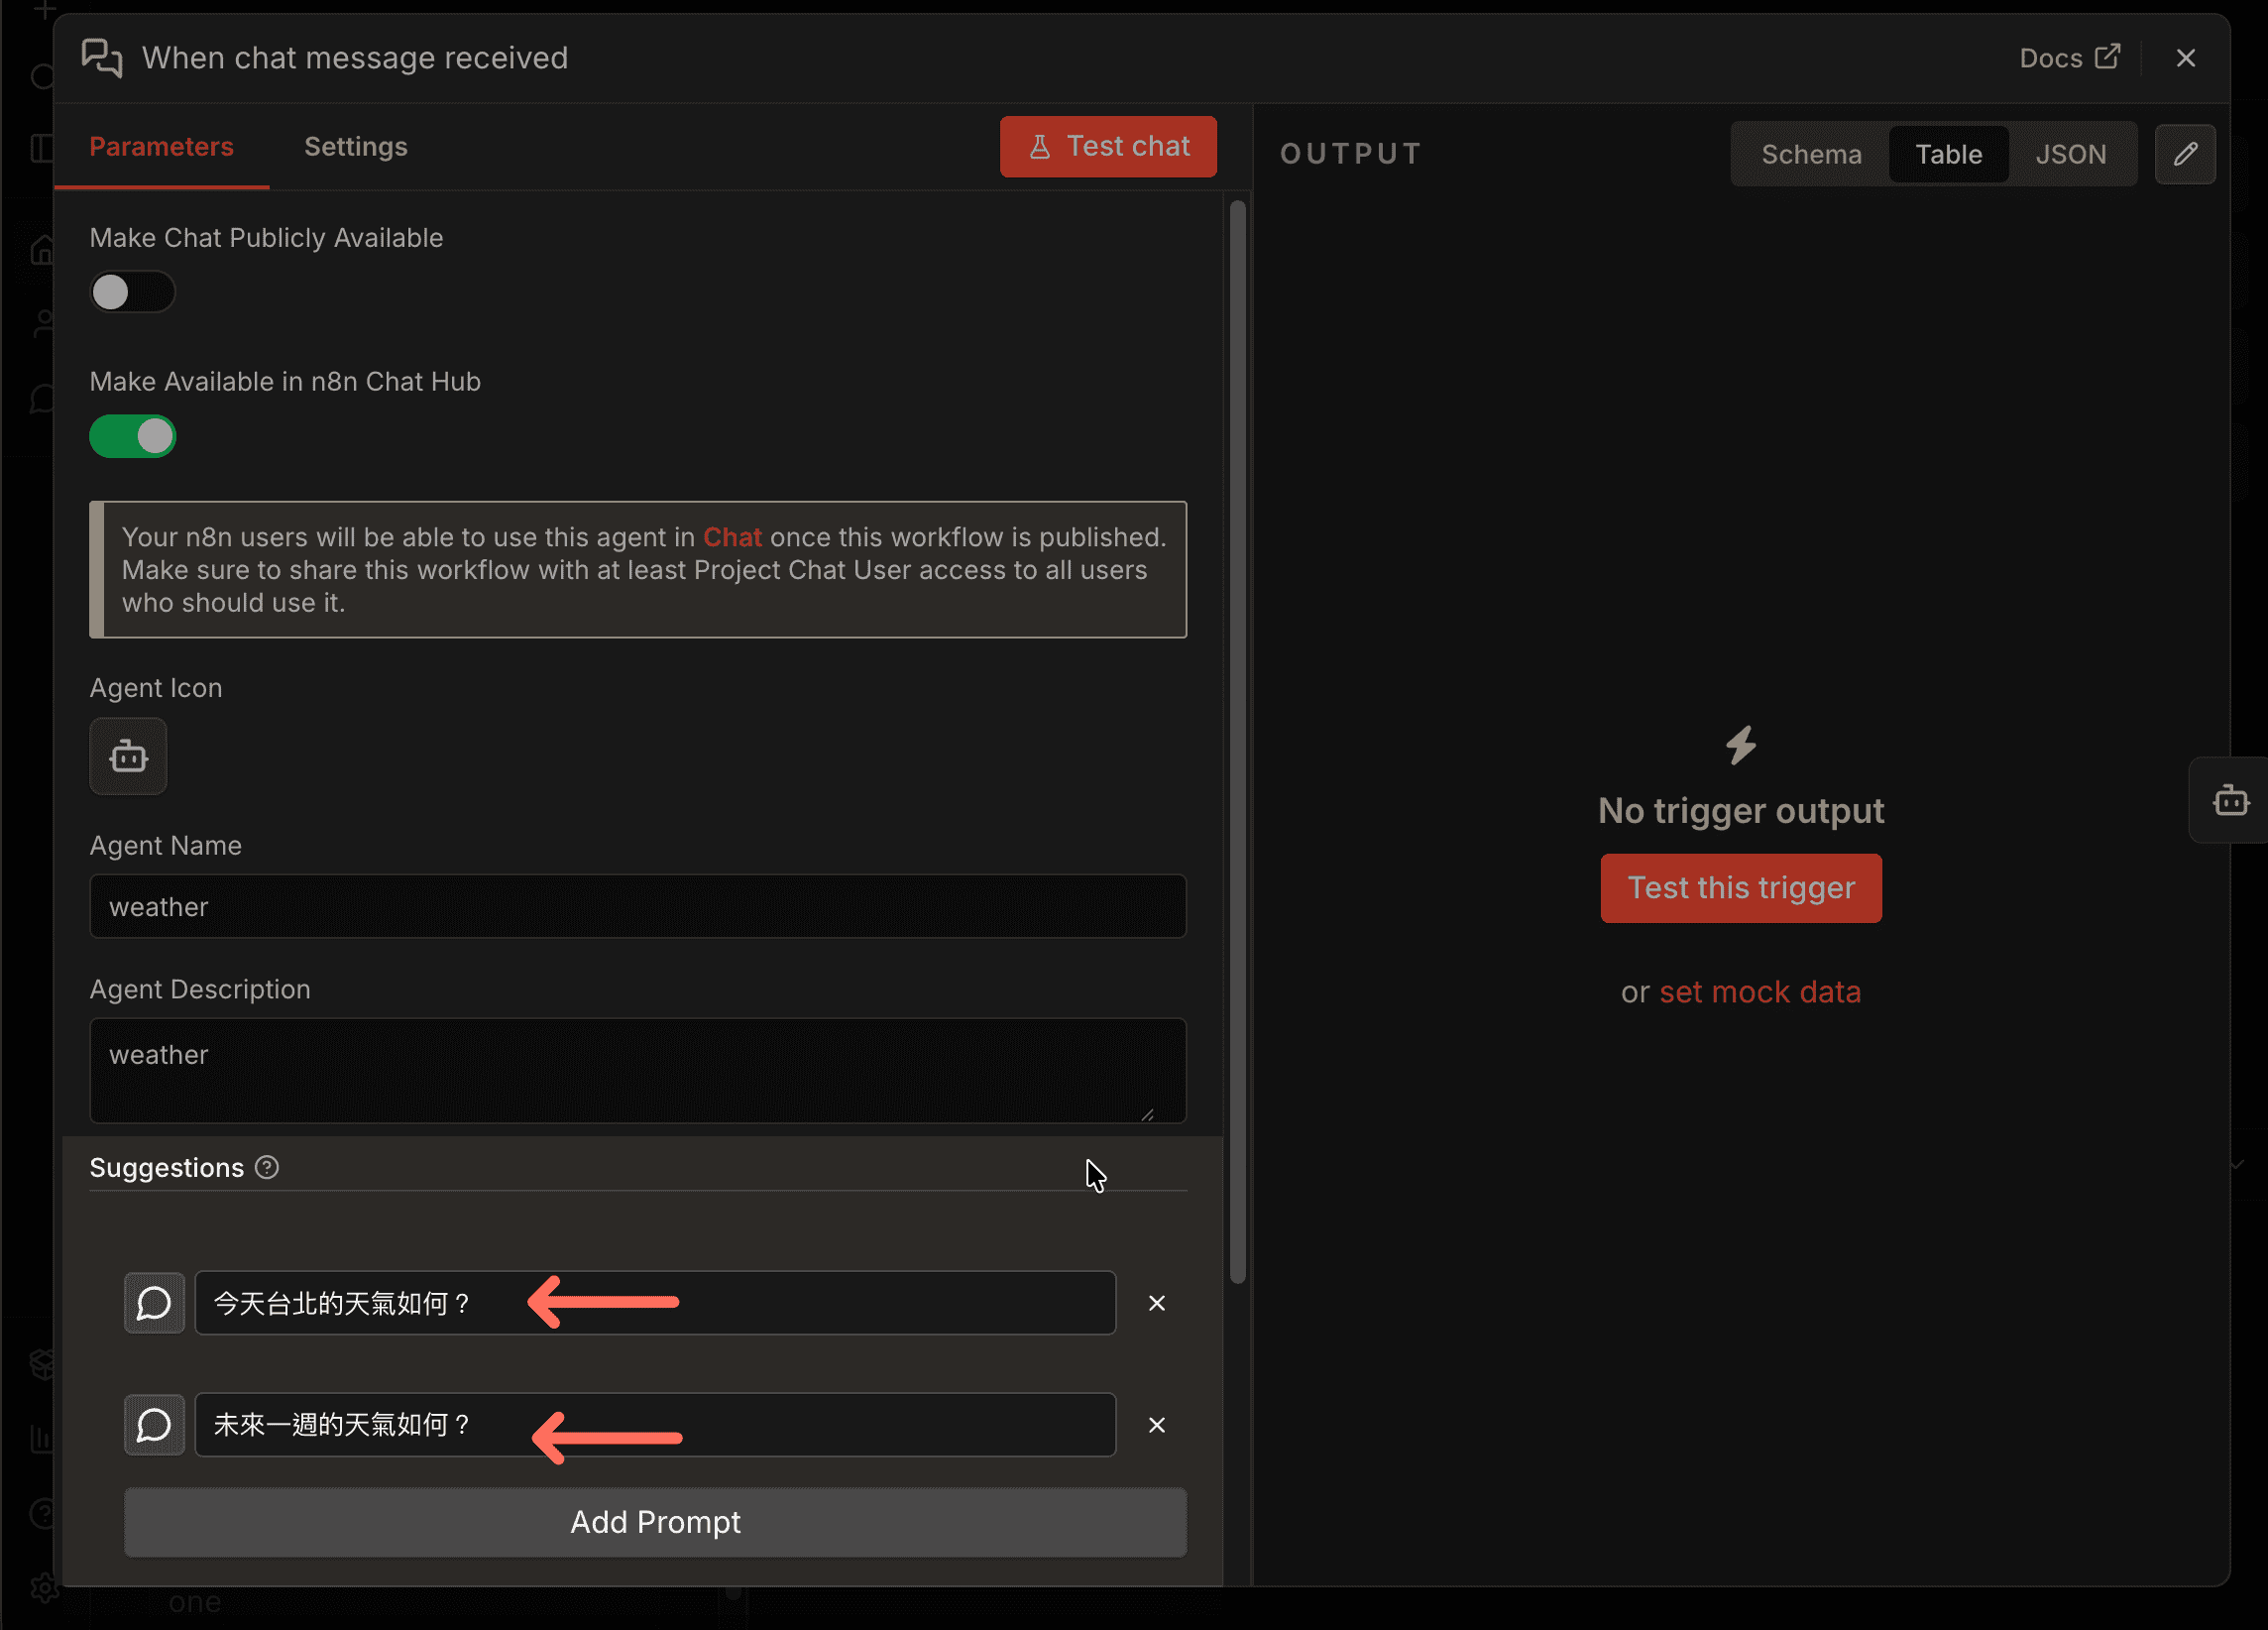Disable Make Available in n8n Chat Hub
This screenshot has width=2268, height=1630.
(132, 437)
